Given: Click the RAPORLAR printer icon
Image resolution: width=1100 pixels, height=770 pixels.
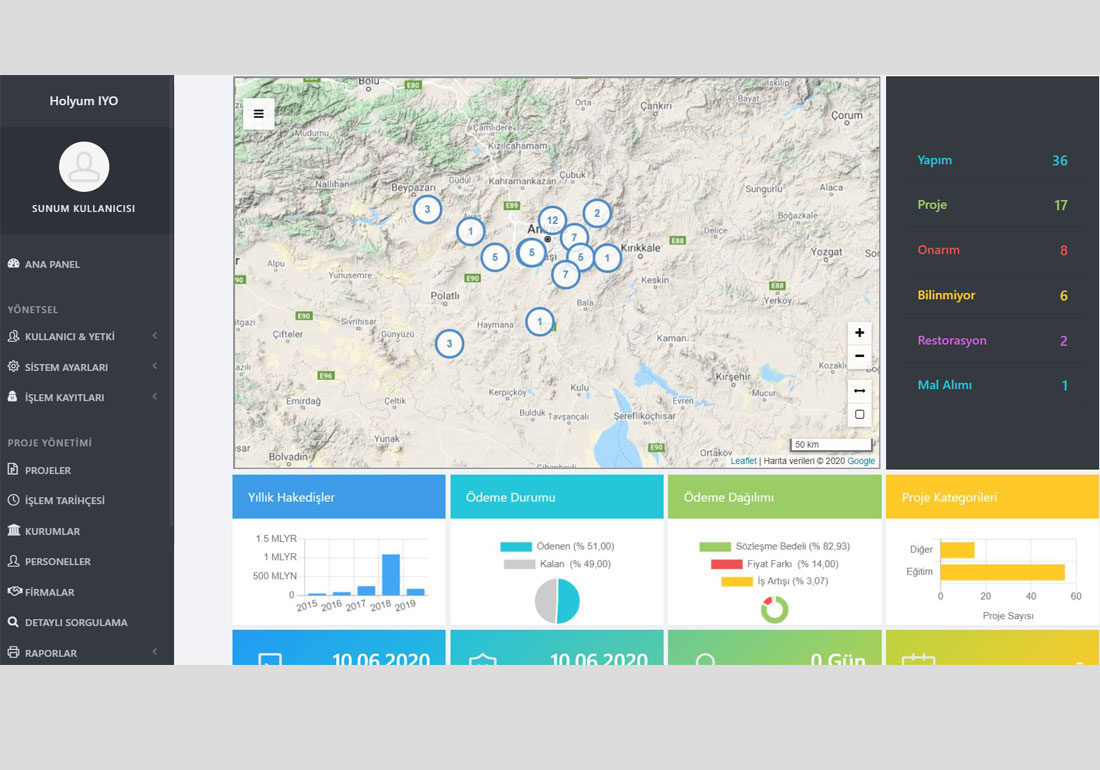Looking at the screenshot, I should pyautogui.click(x=13, y=652).
